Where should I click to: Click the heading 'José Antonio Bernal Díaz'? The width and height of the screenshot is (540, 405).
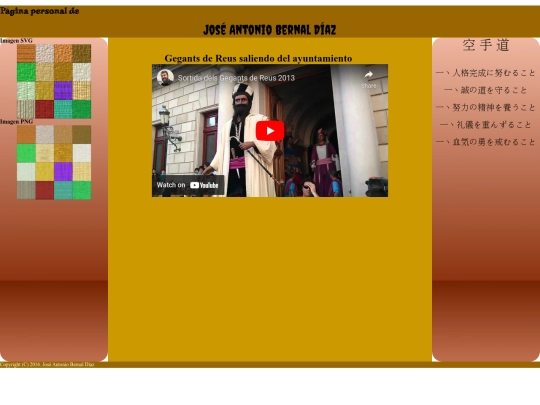coord(270,30)
